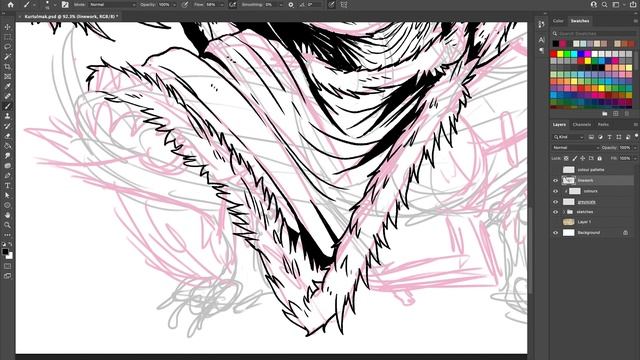Viewport: 640px width, 360px height.
Task: Switch to the Layers tab
Action: 559,124
